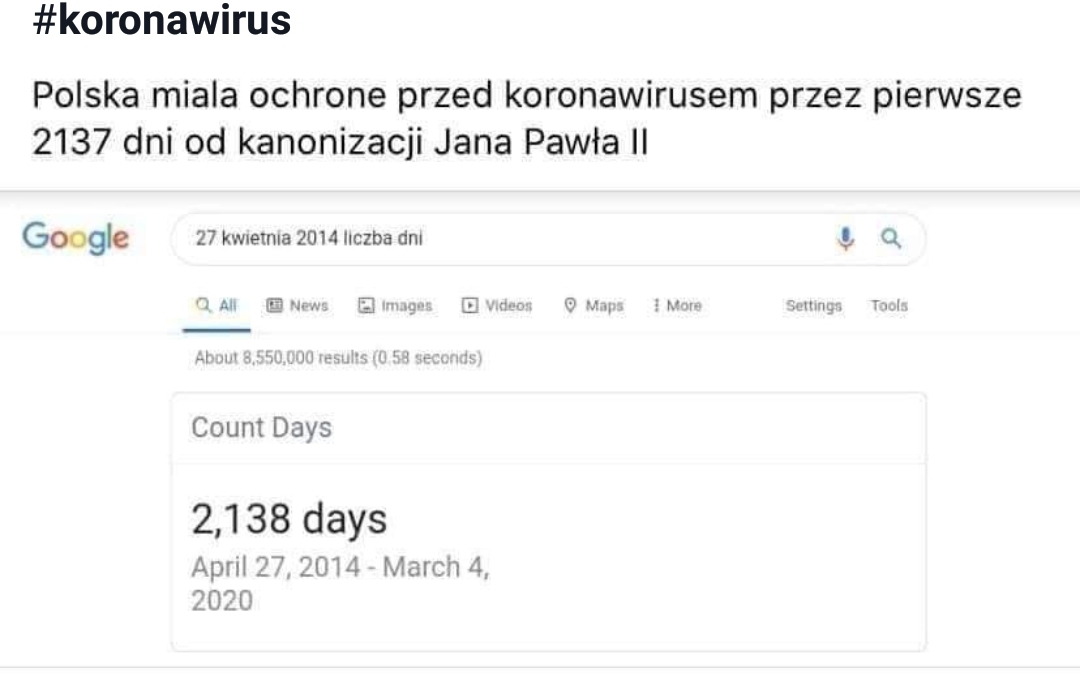Expand the More search categories menu

(x=677, y=306)
